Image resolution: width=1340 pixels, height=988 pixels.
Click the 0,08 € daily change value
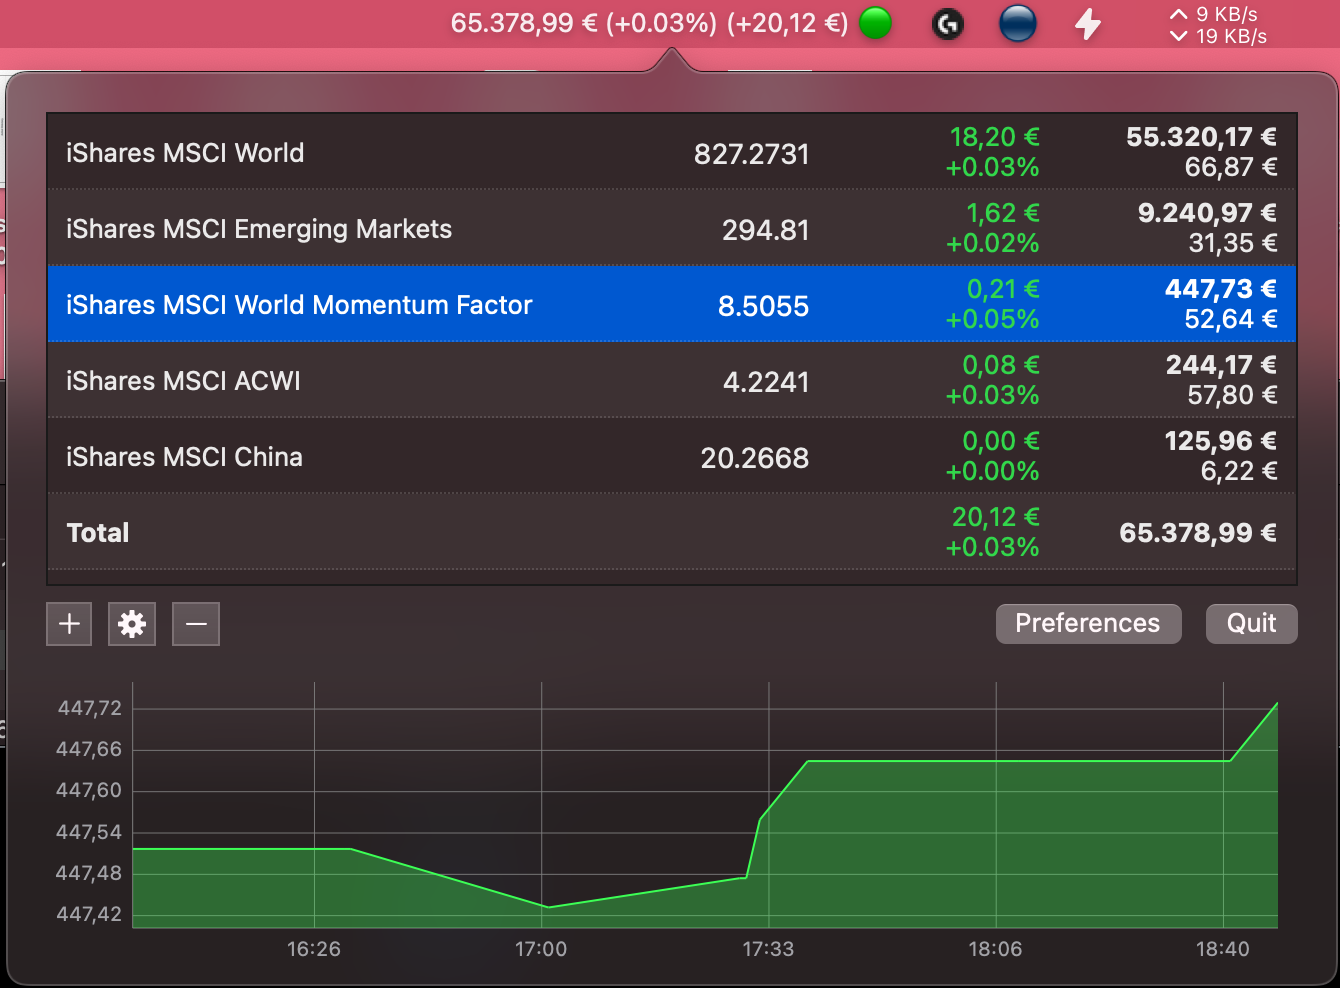click(1001, 365)
